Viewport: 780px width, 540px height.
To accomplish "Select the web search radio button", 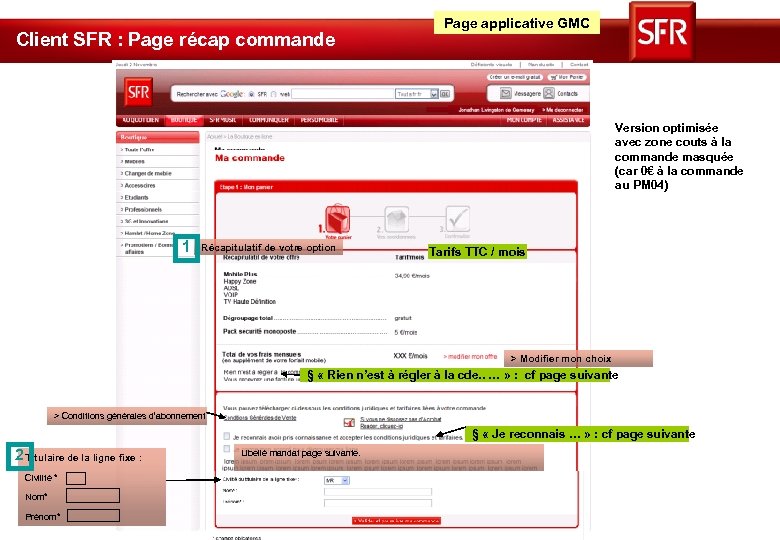I will [274, 94].
